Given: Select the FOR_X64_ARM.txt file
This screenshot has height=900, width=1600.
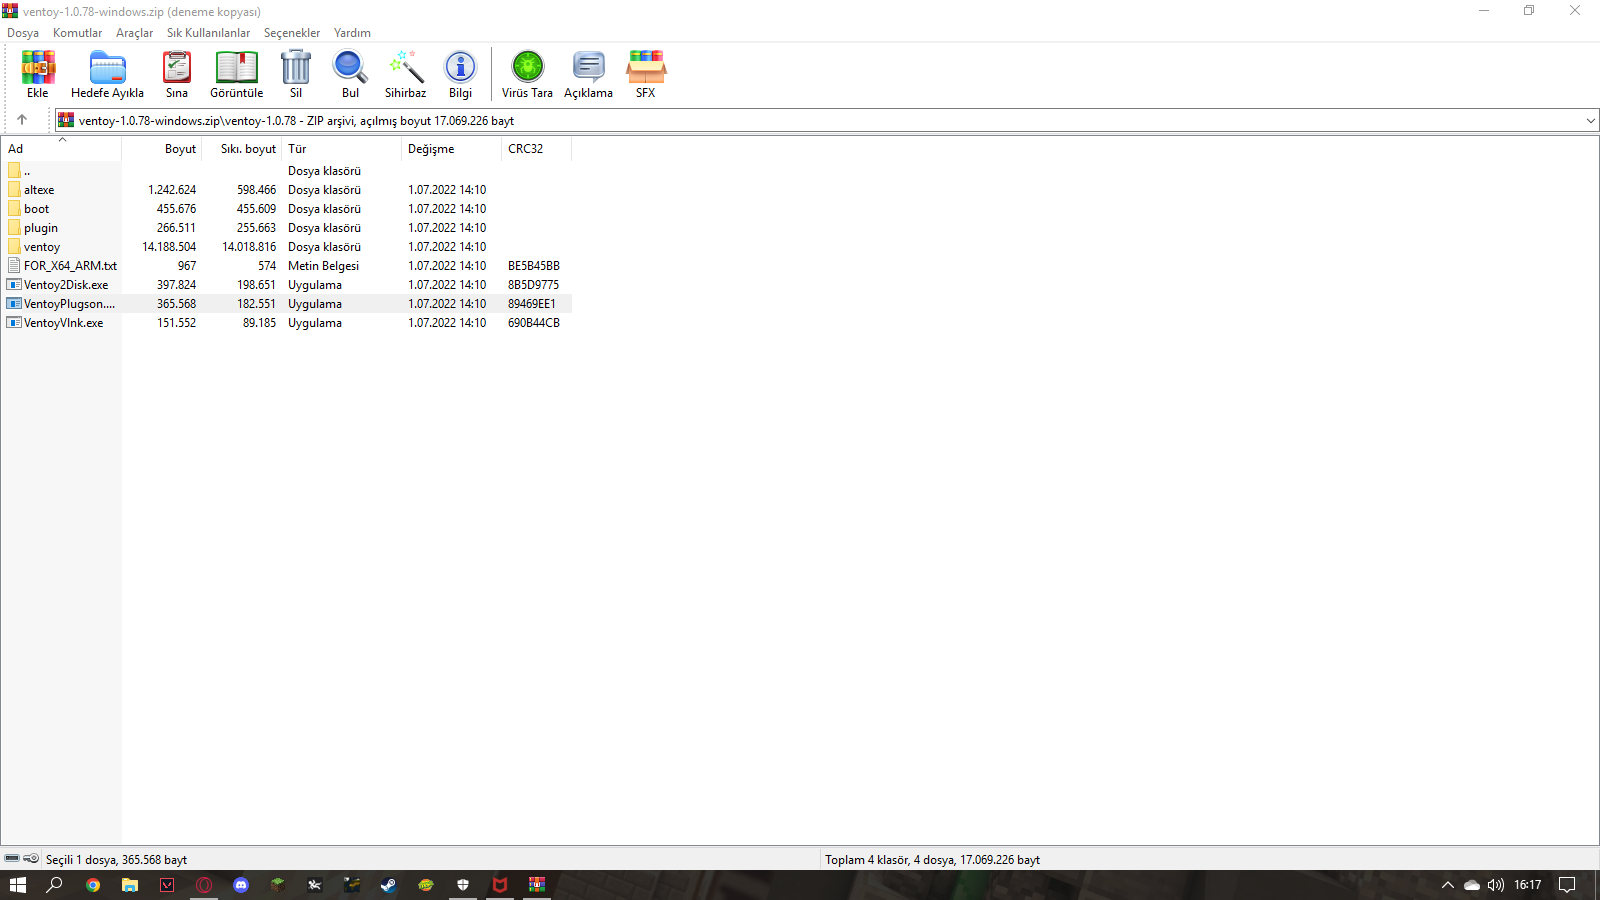Looking at the screenshot, I should click(287, 266).
